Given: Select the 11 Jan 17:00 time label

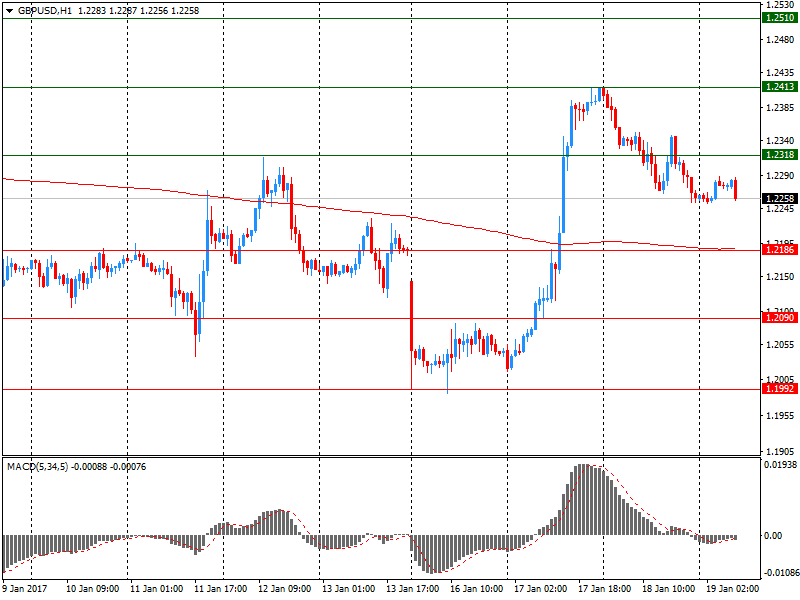Looking at the screenshot, I should pyautogui.click(x=220, y=589).
